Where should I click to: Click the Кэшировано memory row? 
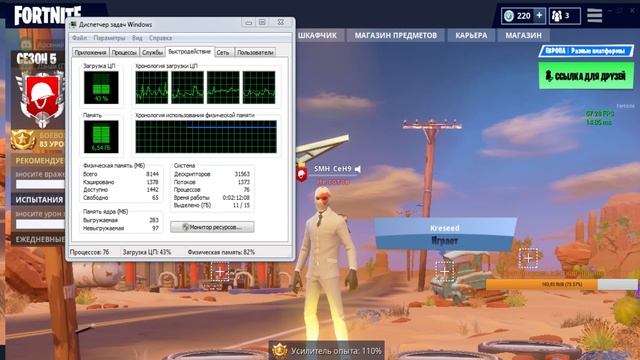tap(121, 182)
